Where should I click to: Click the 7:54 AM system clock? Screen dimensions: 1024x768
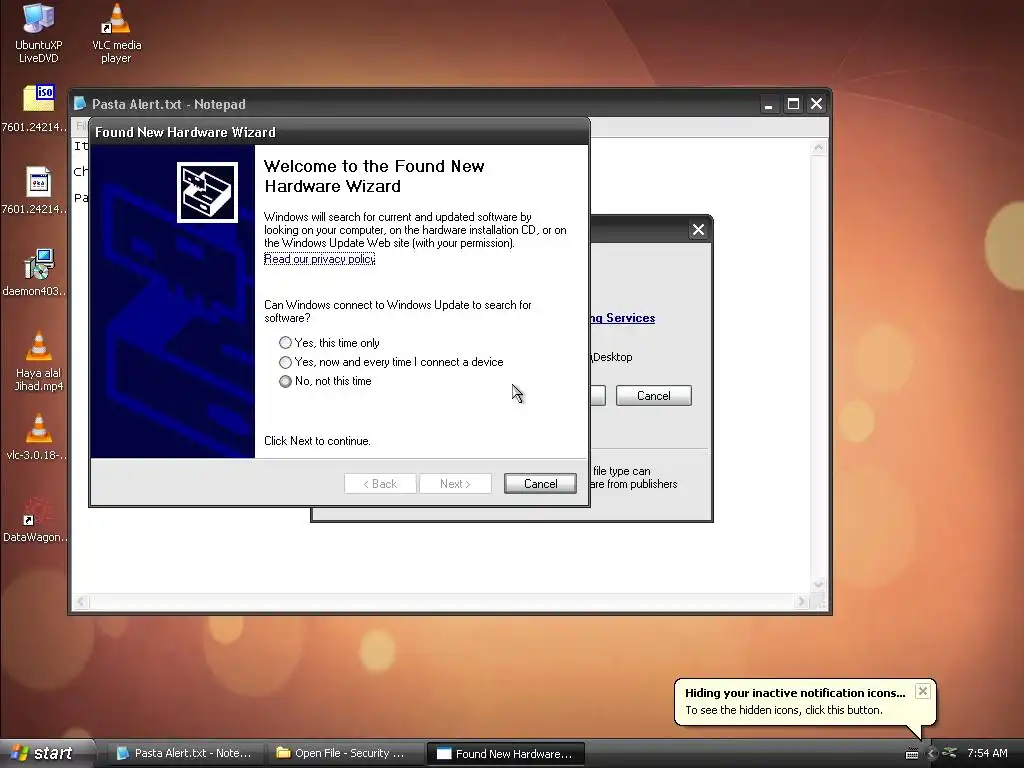click(x=987, y=753)
